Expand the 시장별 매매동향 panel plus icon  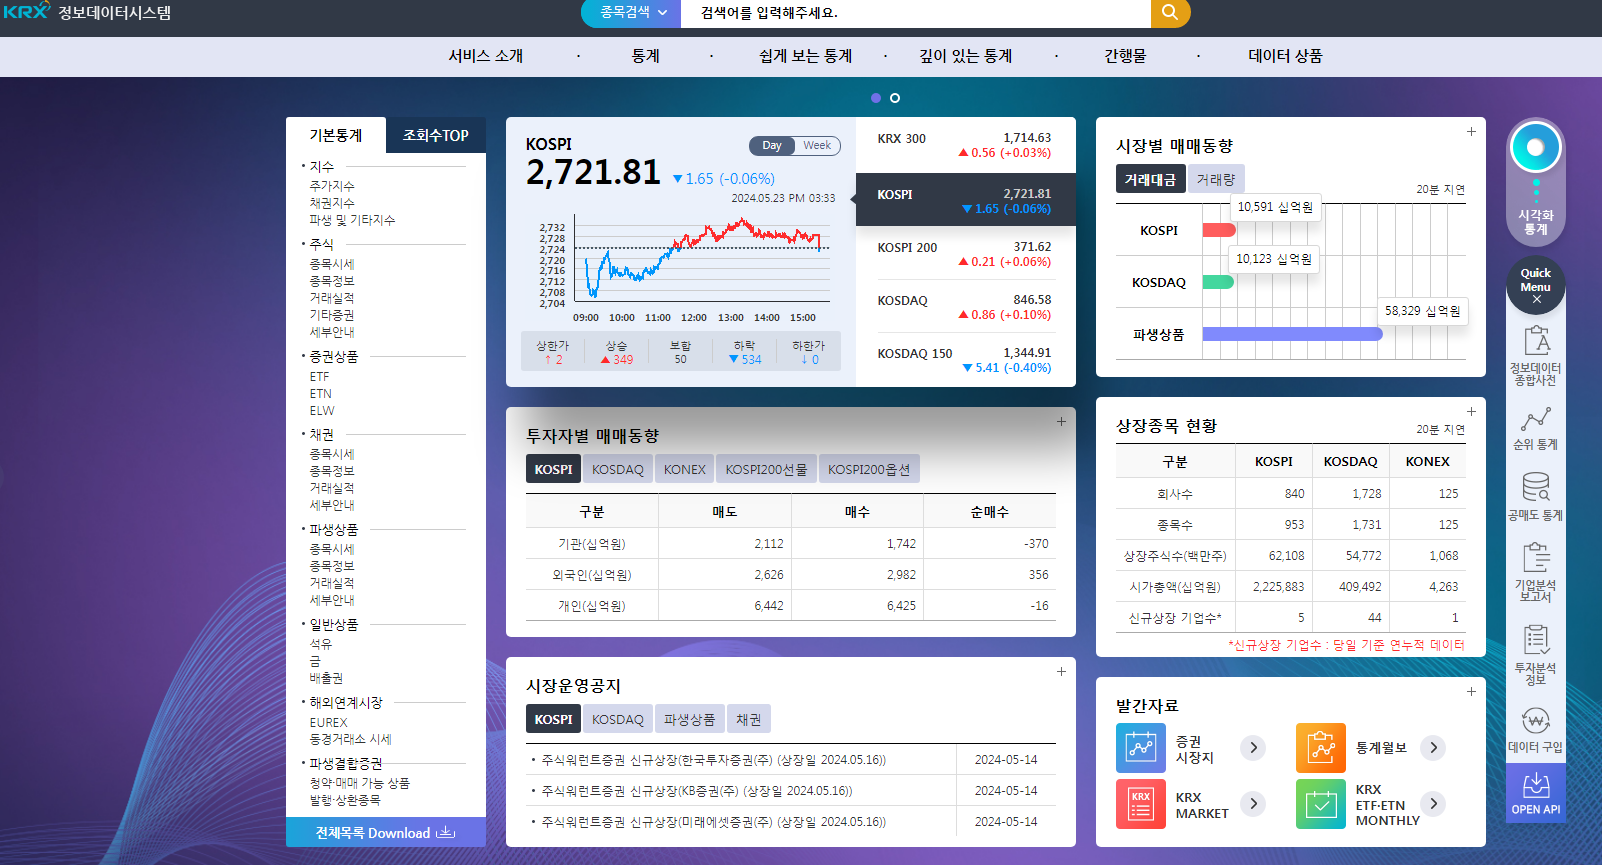(x=1471, y=131)
